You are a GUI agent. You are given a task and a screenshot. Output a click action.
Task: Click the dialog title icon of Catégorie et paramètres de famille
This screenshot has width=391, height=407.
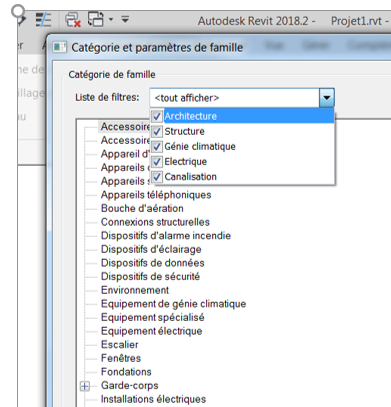point(60,47)
